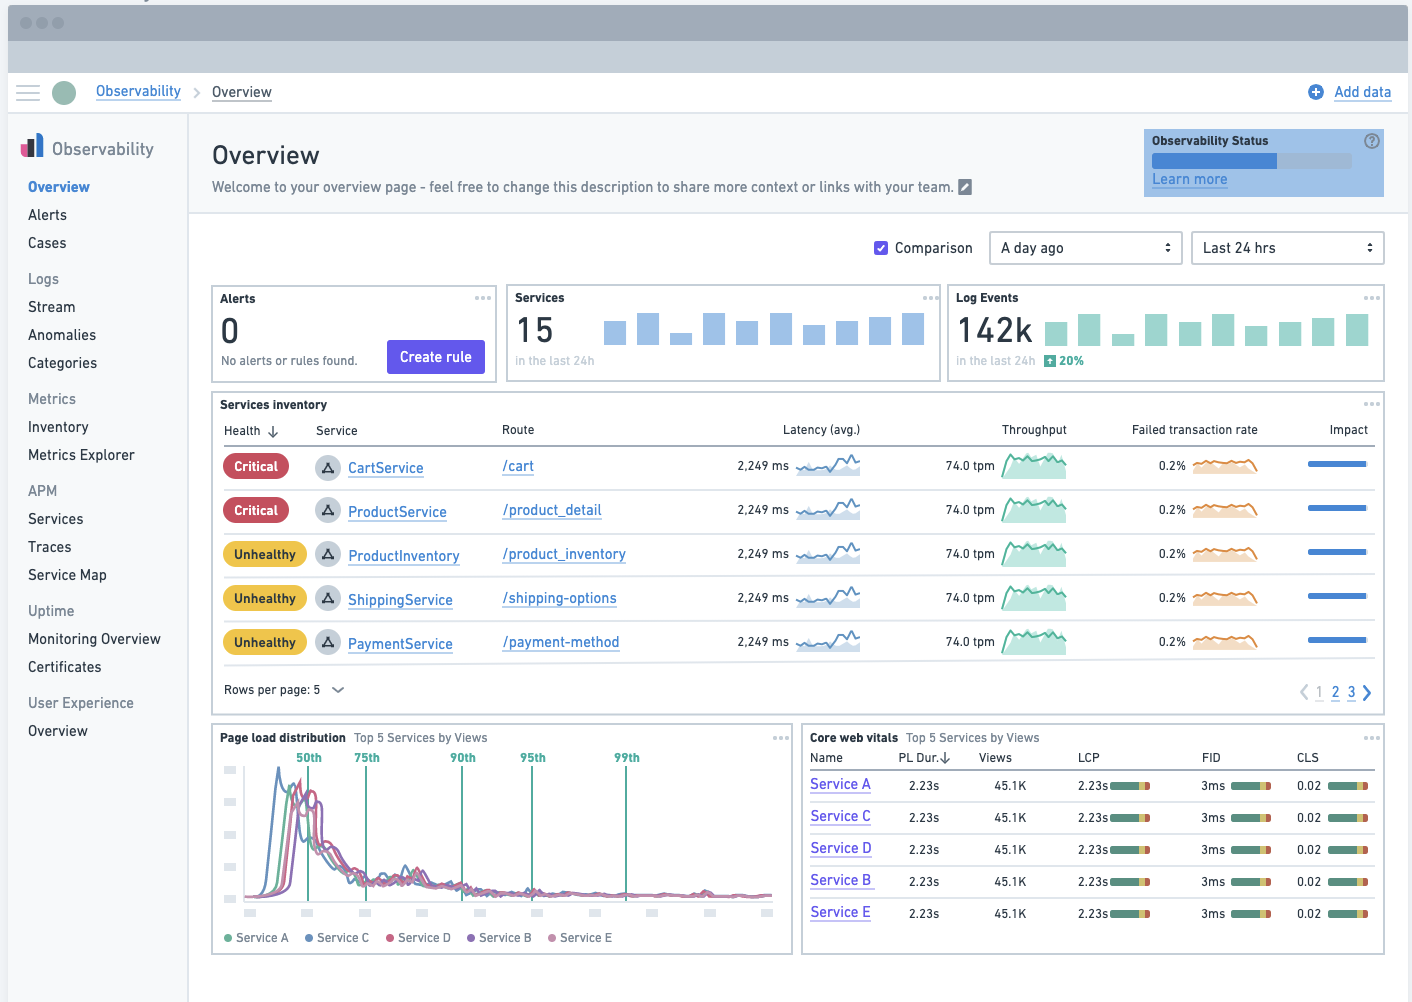Open the 'A day ago' comparison dropdown
1412x1002 pixels.
point(1086,248)
